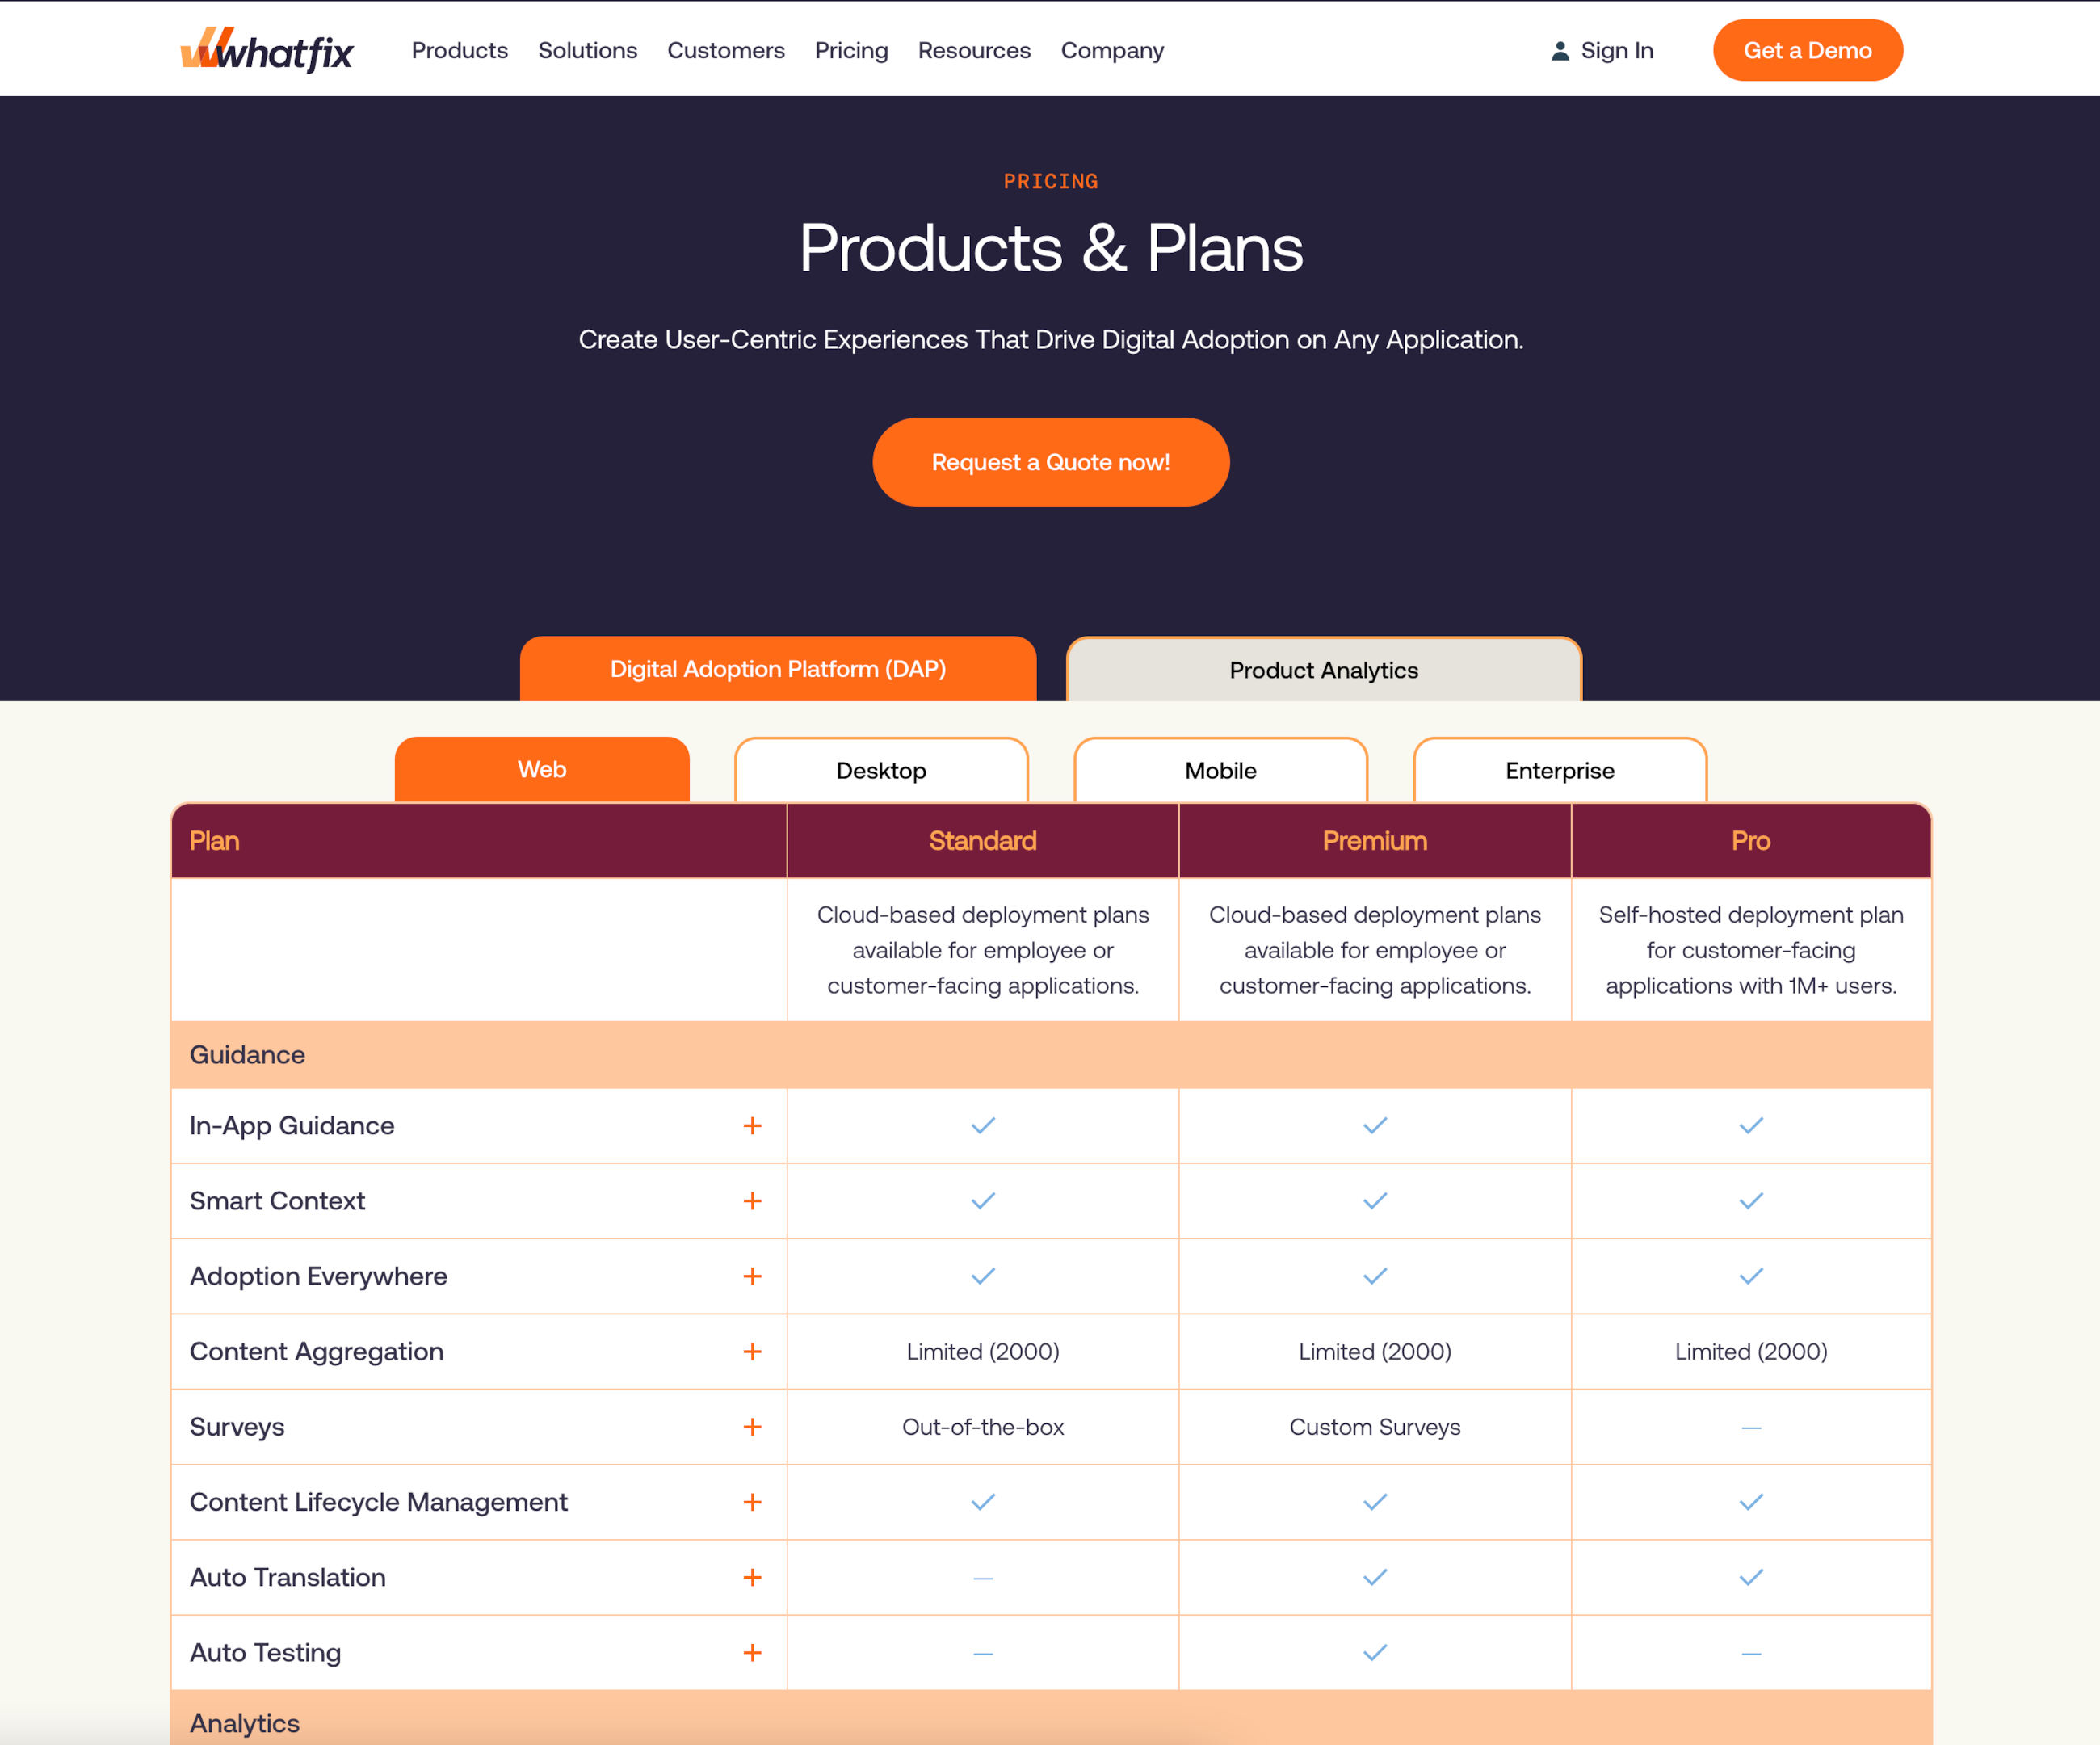
Task: Click the Adoption Everywhere expand icon
Action: (x=754, y=1277)
